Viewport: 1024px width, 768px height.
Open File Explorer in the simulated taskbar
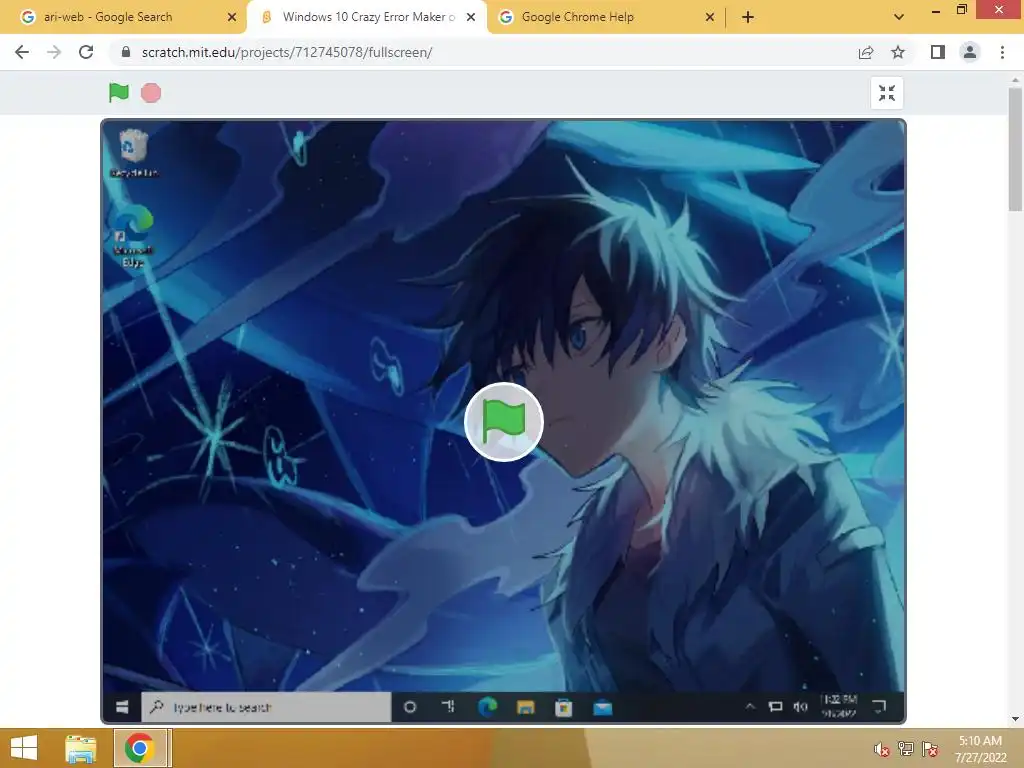pyautogui.click(x=526, y=707)
